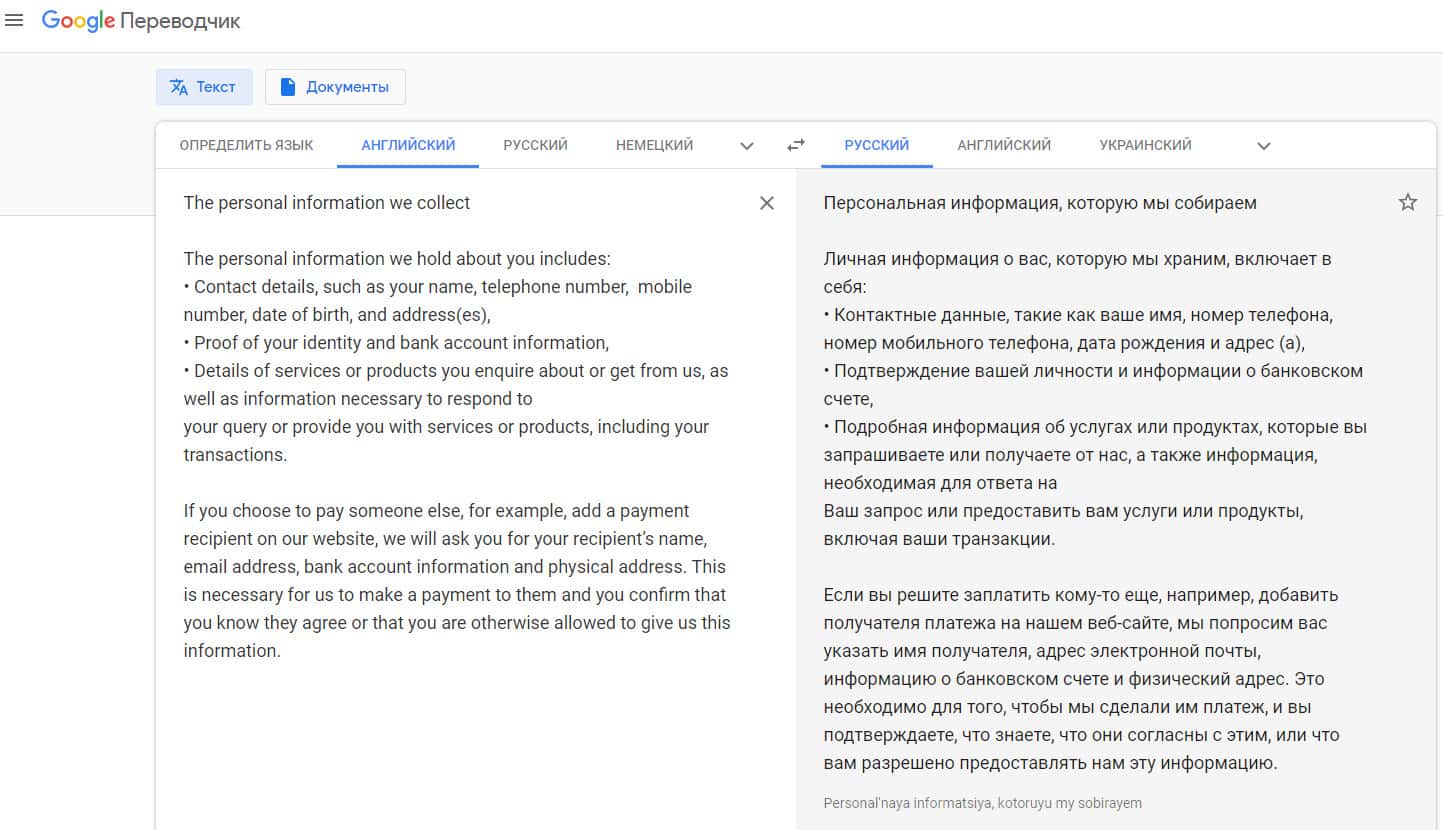Click the document icon in Документы button
Image resolution: width=1443 pixels, height=830 pixels.
288,87
